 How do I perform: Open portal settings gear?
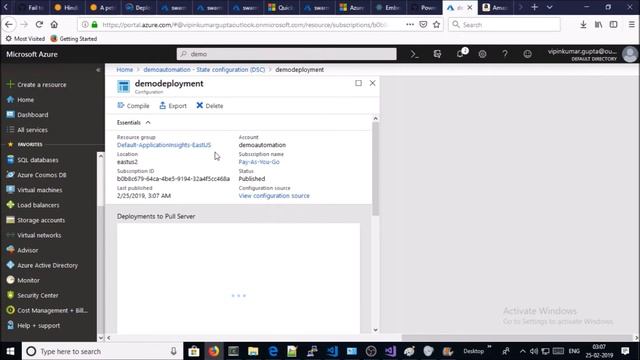pos(482,54)
